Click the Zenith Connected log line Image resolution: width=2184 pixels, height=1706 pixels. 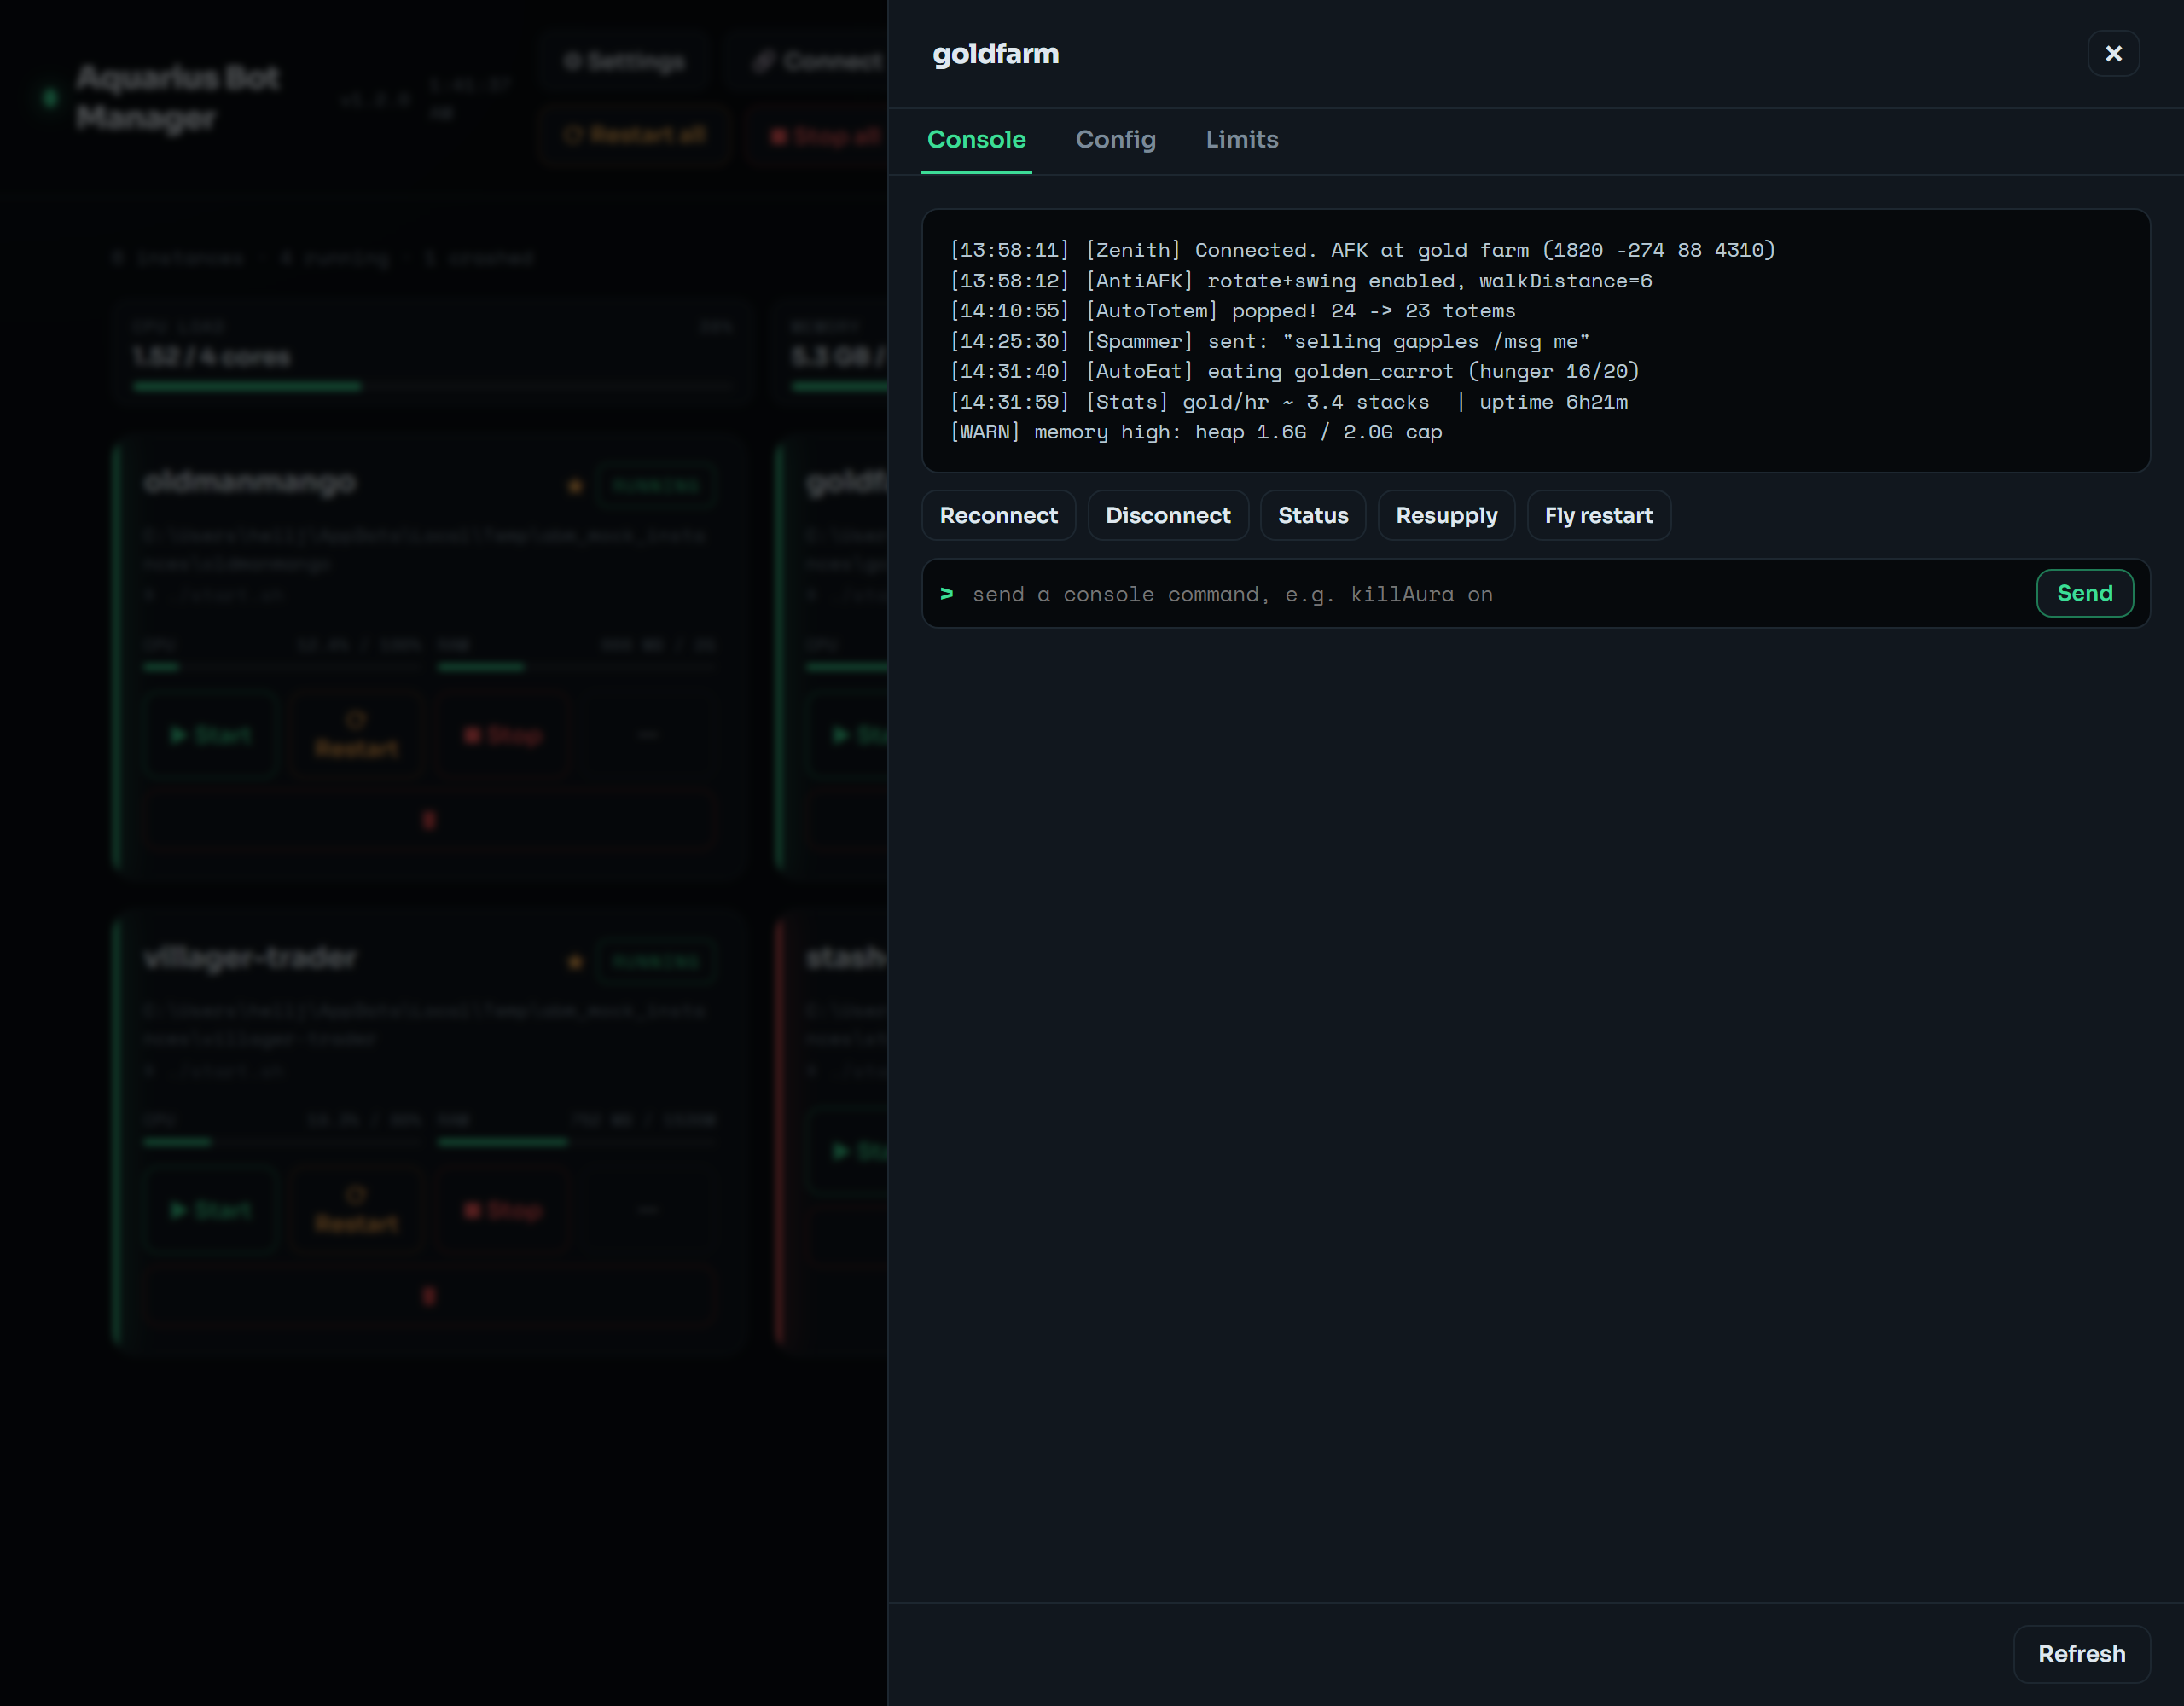[1362, 250]
